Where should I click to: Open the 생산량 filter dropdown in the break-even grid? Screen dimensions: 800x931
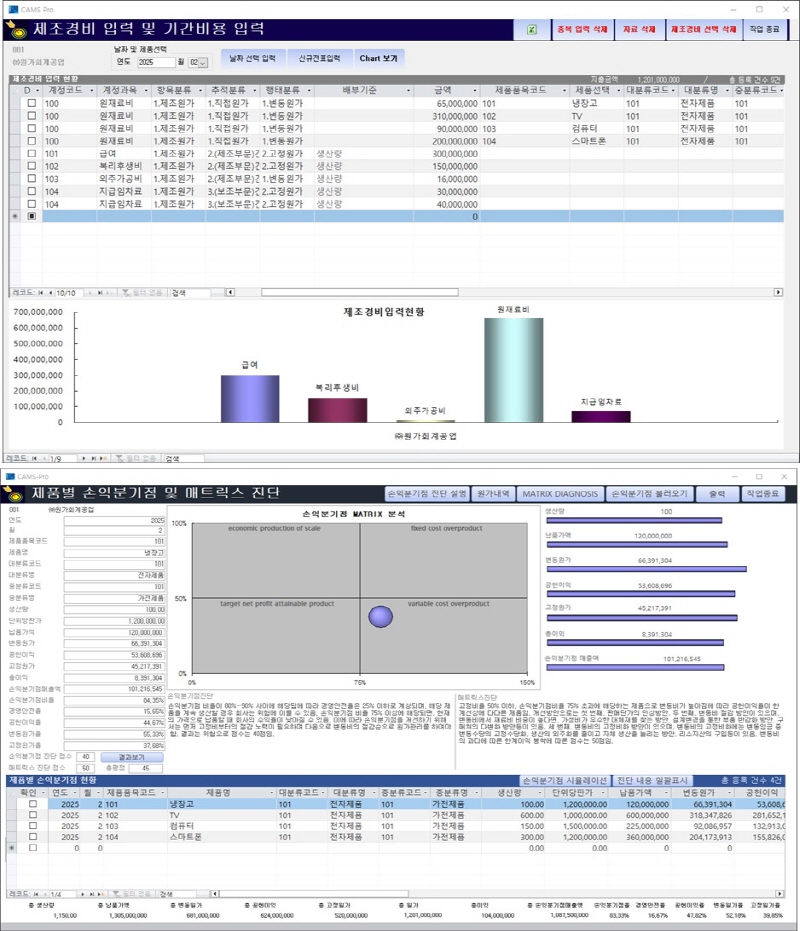[x=541, y=793]
